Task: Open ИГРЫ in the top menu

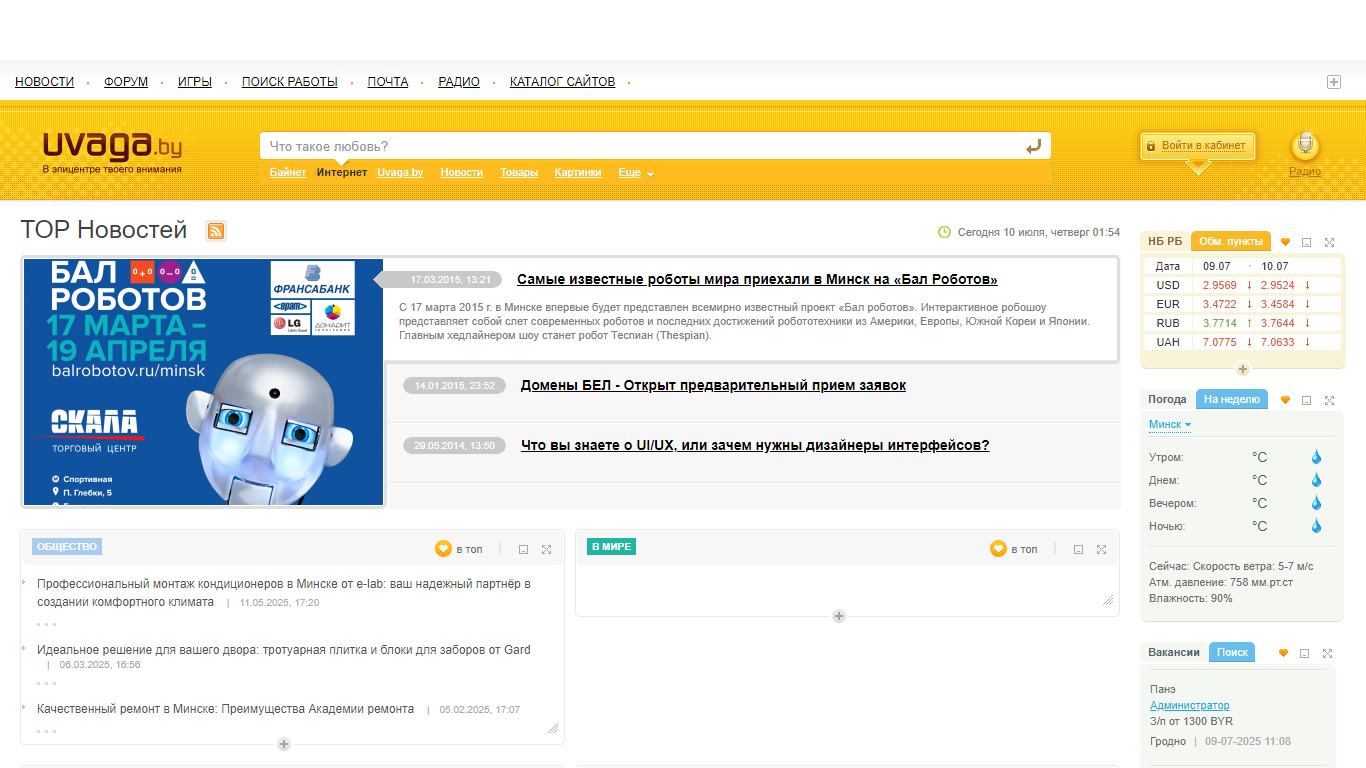Action: coord(195,82)
